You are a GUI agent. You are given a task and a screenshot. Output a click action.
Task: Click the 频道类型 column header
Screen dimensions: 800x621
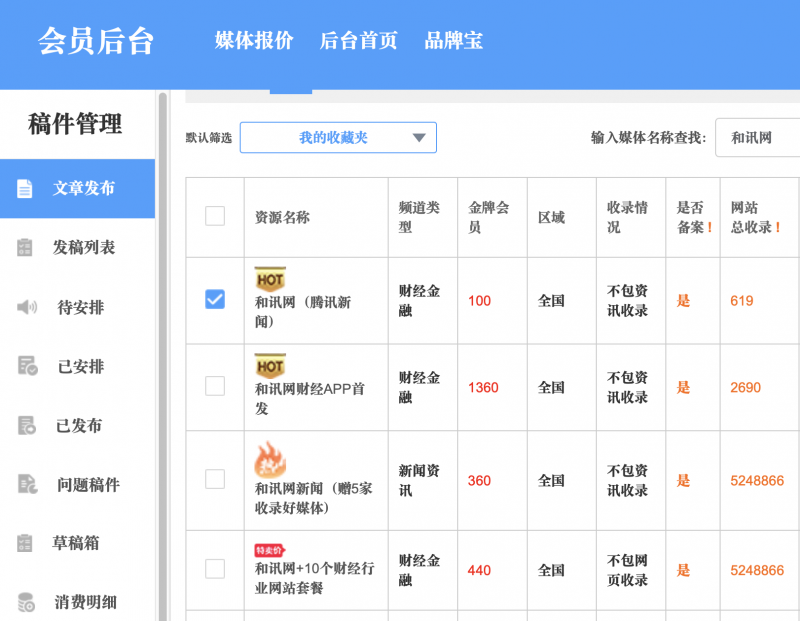[419, 217]
